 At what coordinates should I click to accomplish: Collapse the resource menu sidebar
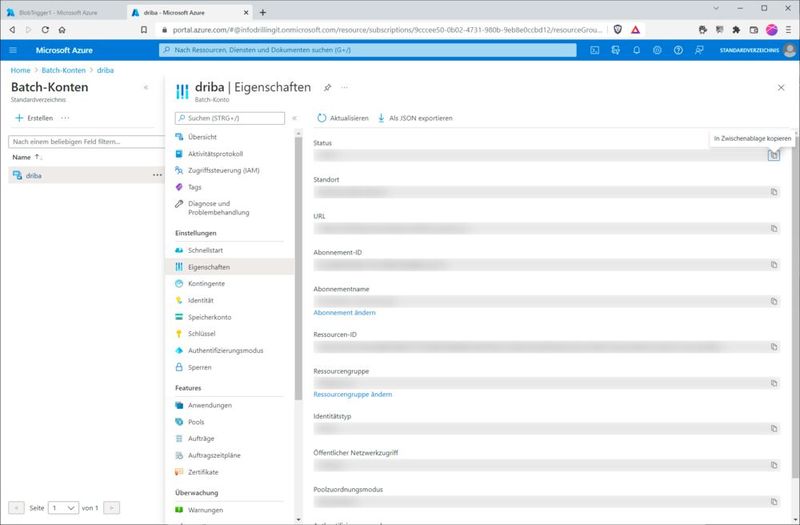[x=294, y=118]
